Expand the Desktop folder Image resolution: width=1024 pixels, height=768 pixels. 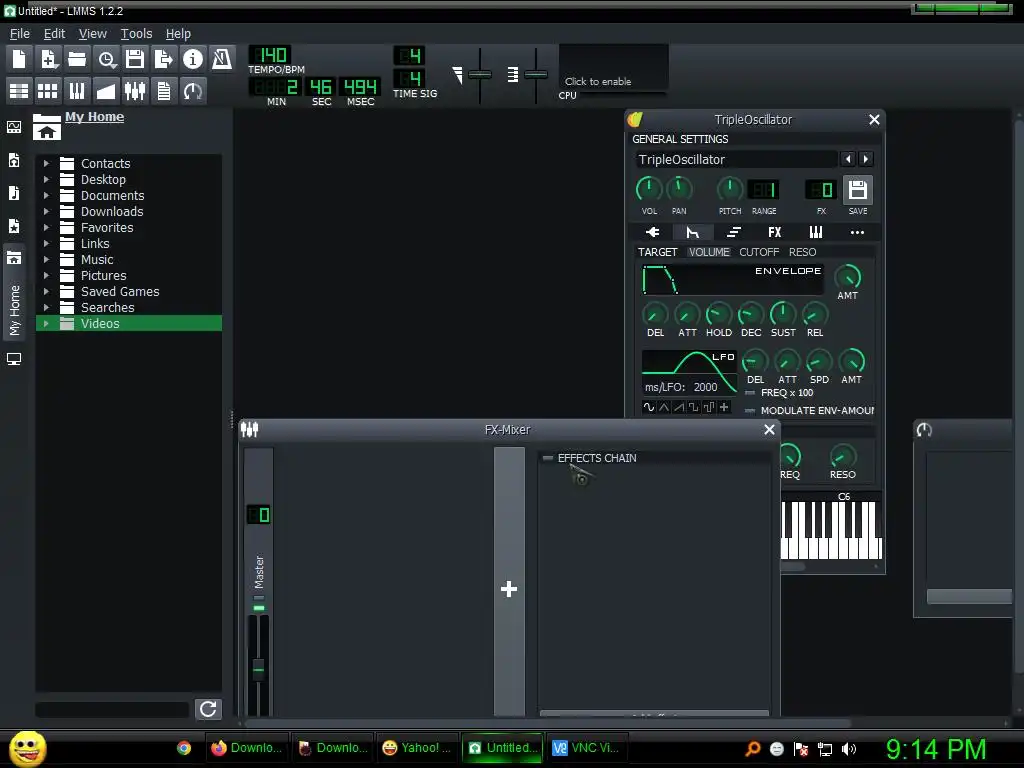pos(46,180)
